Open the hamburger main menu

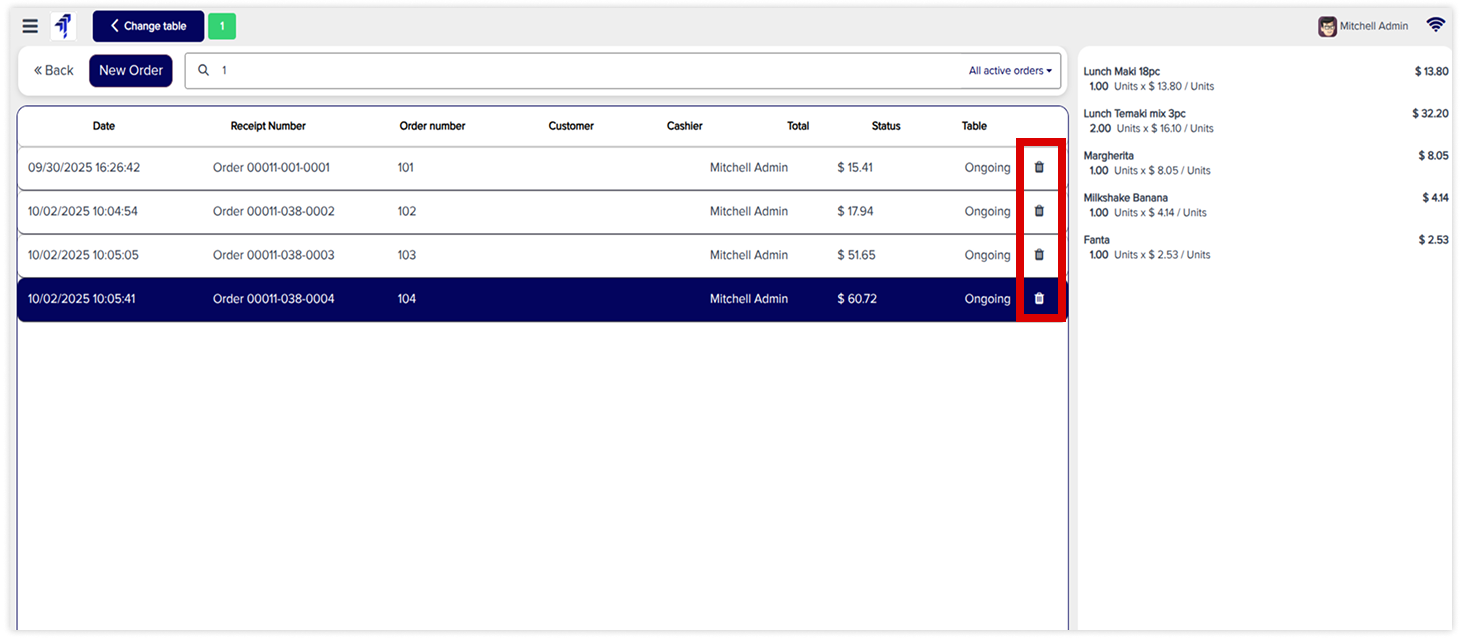[30, 27]
